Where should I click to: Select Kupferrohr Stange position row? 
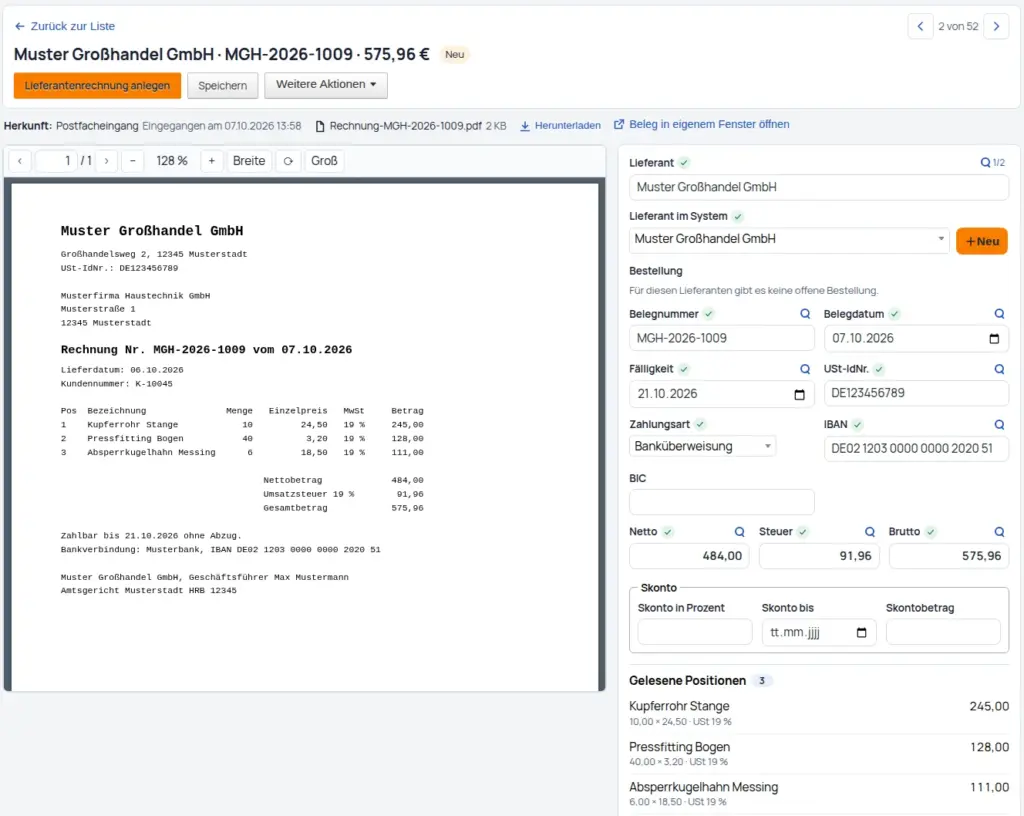click(819, 713)
